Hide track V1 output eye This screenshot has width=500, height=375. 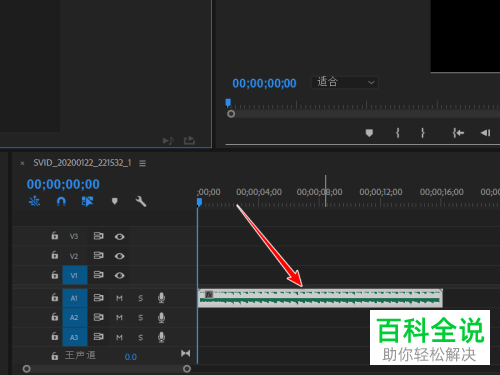tap(120, 275)
